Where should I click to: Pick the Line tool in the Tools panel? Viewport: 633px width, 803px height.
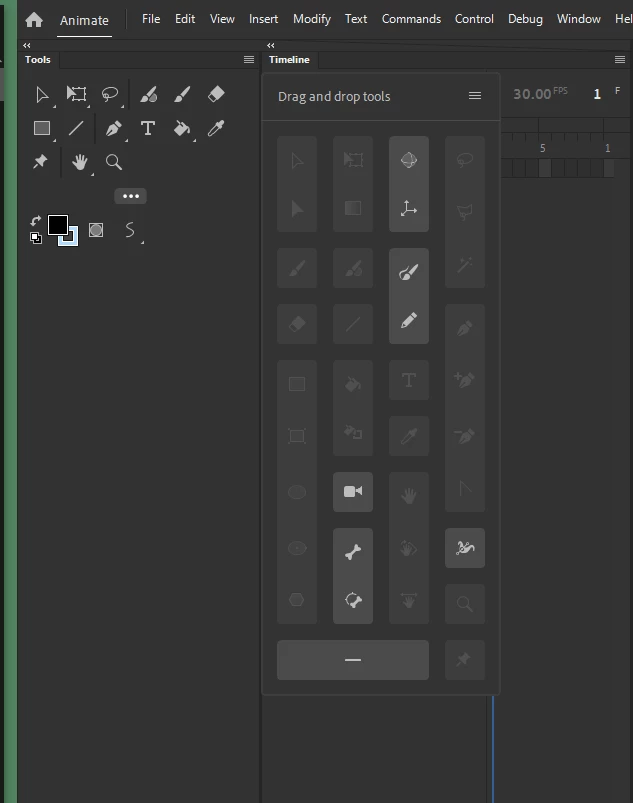coord(76,128)
